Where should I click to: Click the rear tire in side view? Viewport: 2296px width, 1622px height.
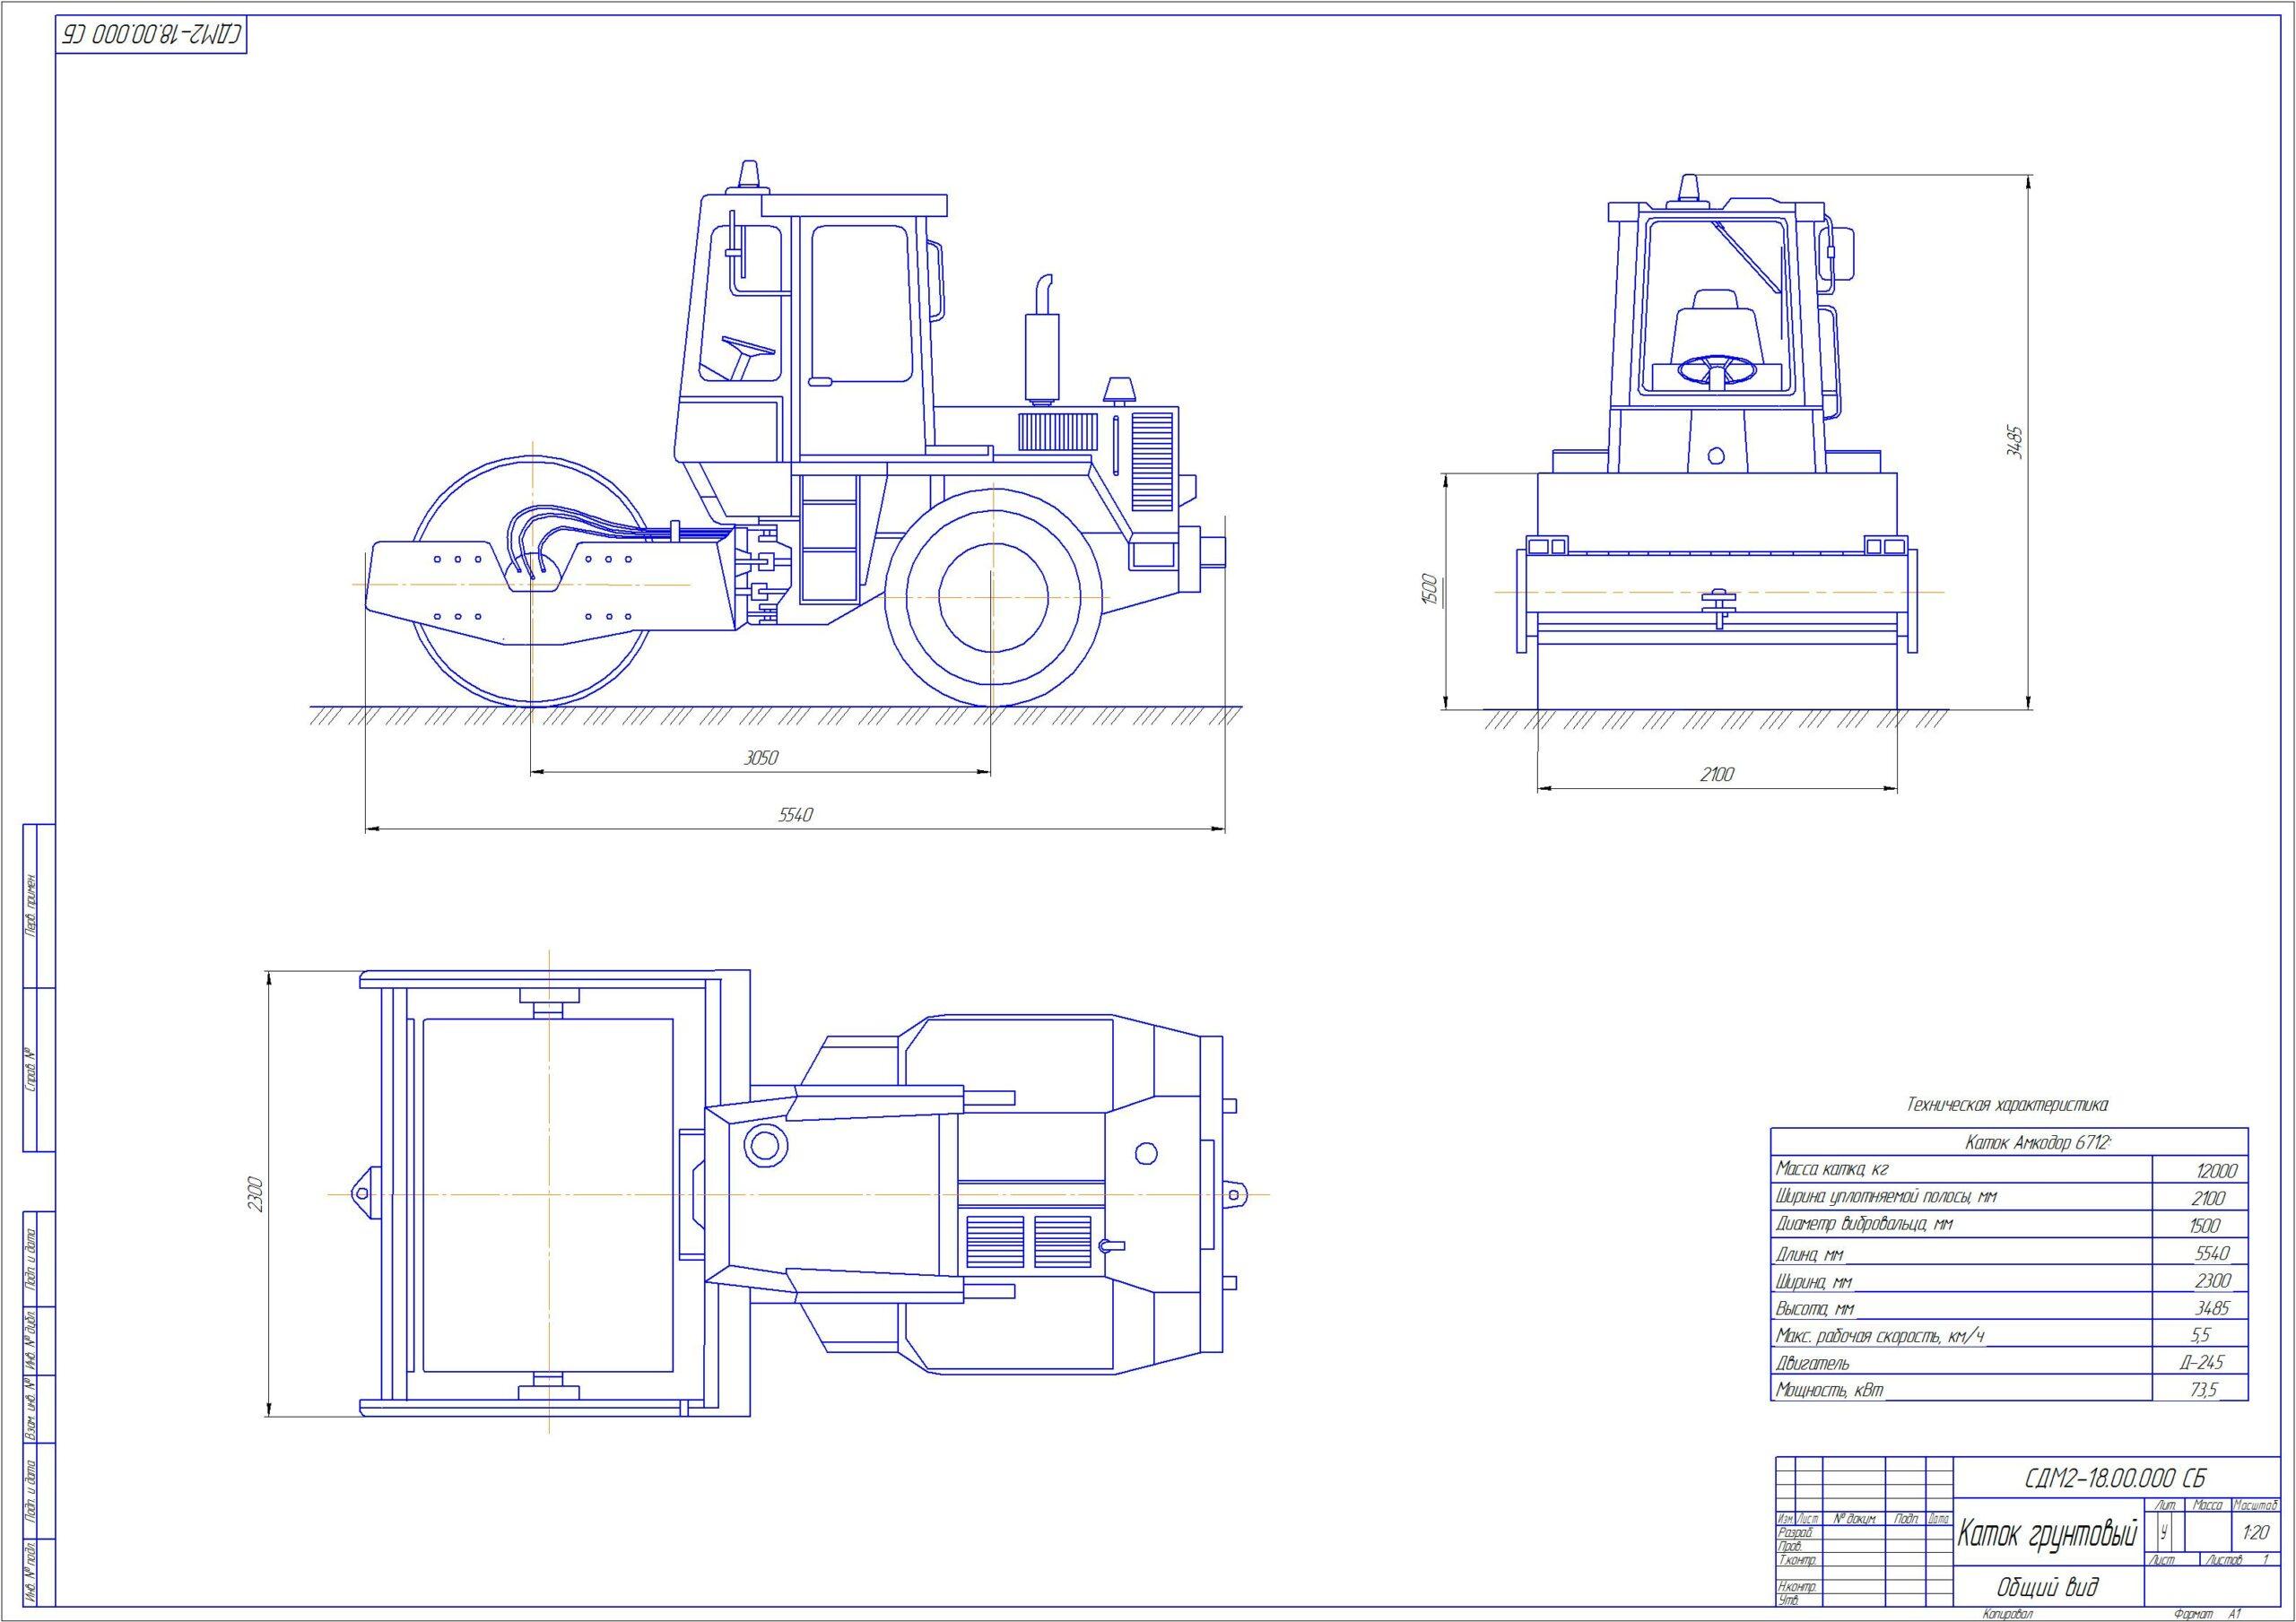click(992, 597)
